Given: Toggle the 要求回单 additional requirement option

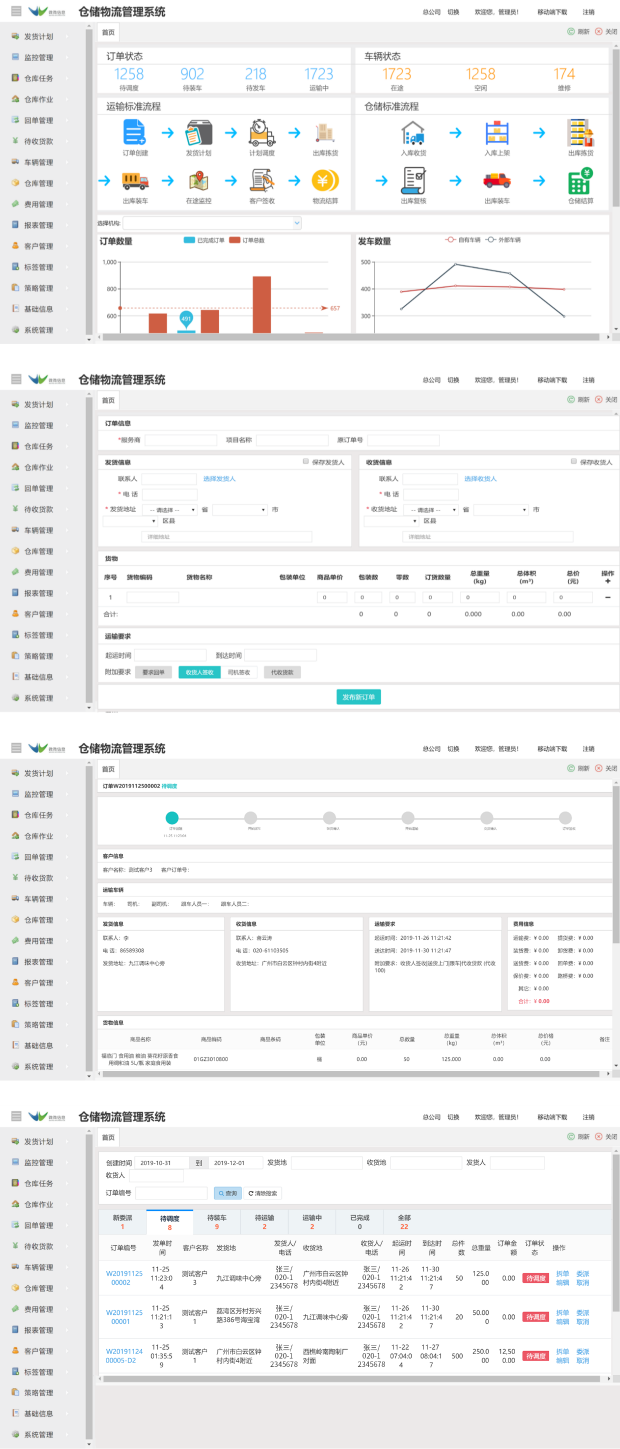Looking at the screenshot, I should pos(155,672).
